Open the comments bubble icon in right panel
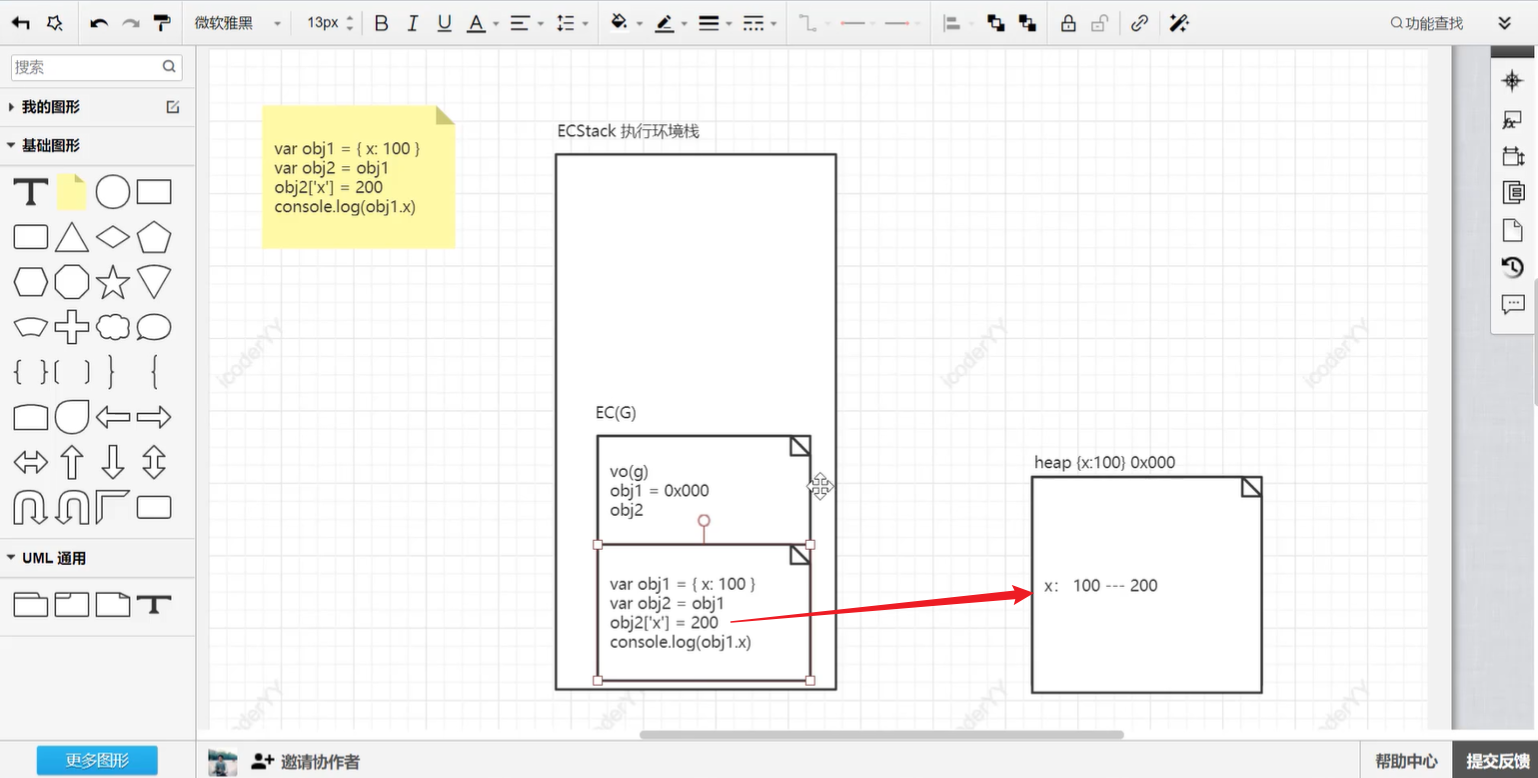Screen dimensions: 1538x778 coord(1512,305)
